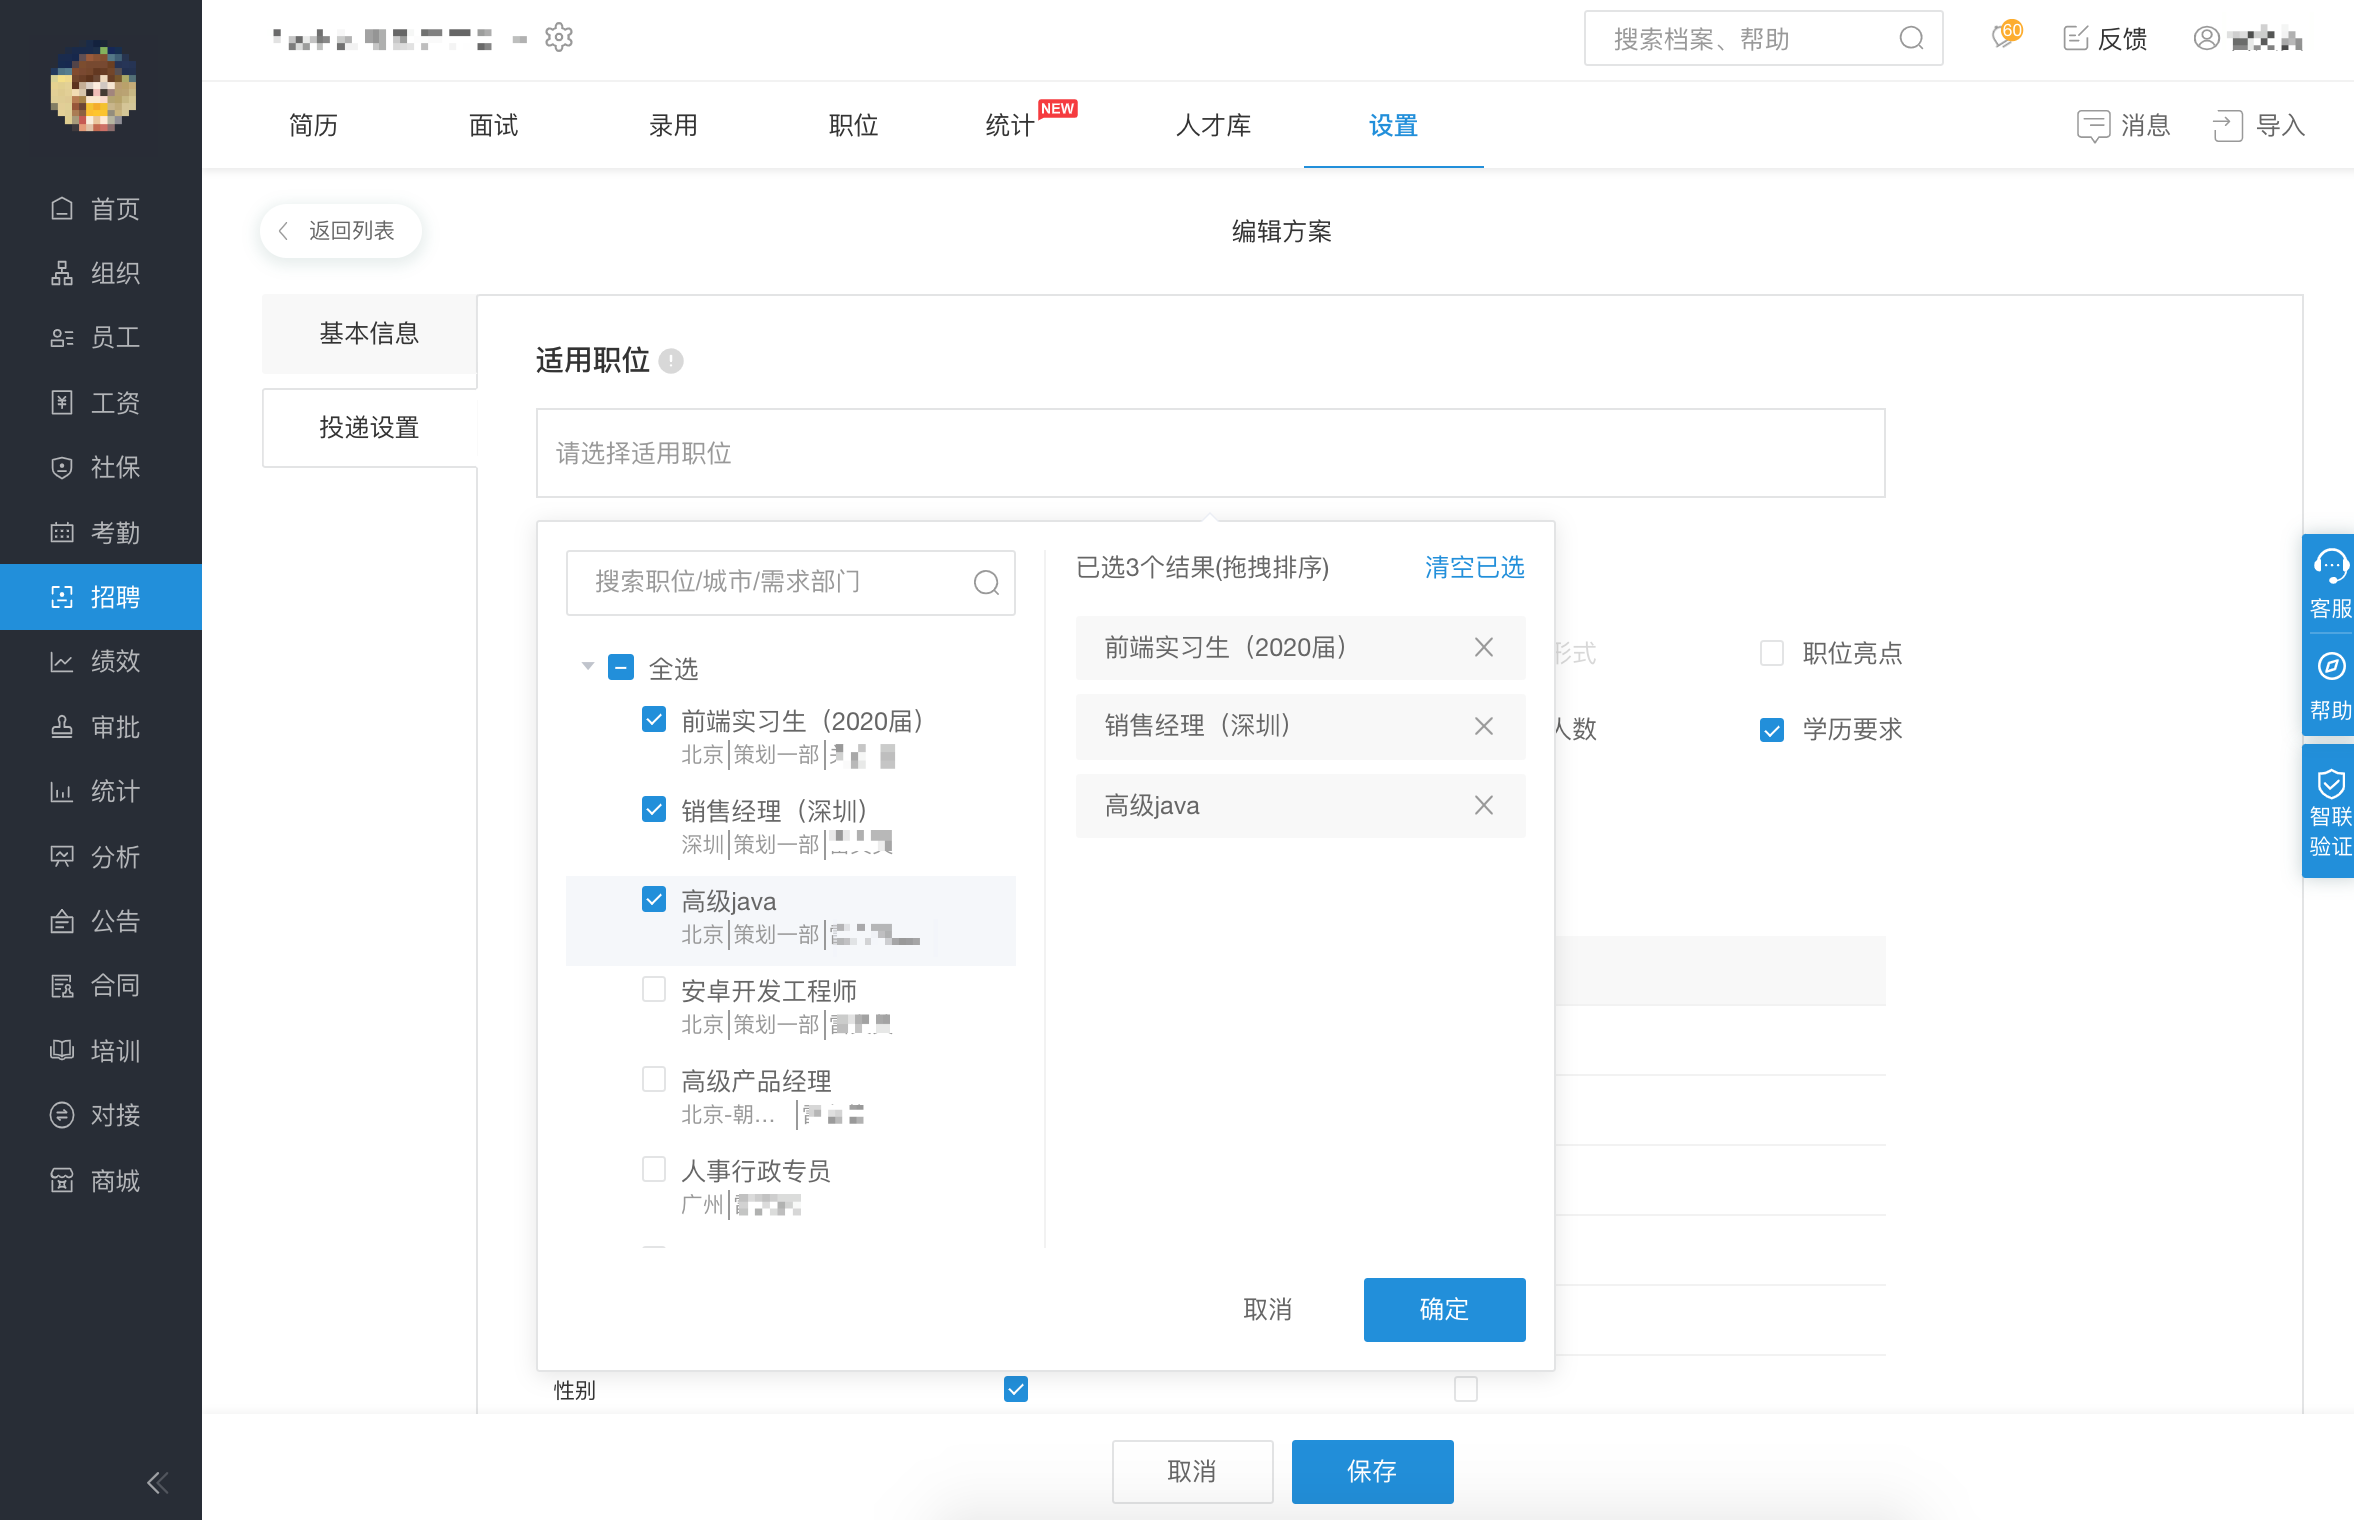
Task: Click 返回列表 back button
Action: pyautogui.click(x=341, y=231)
